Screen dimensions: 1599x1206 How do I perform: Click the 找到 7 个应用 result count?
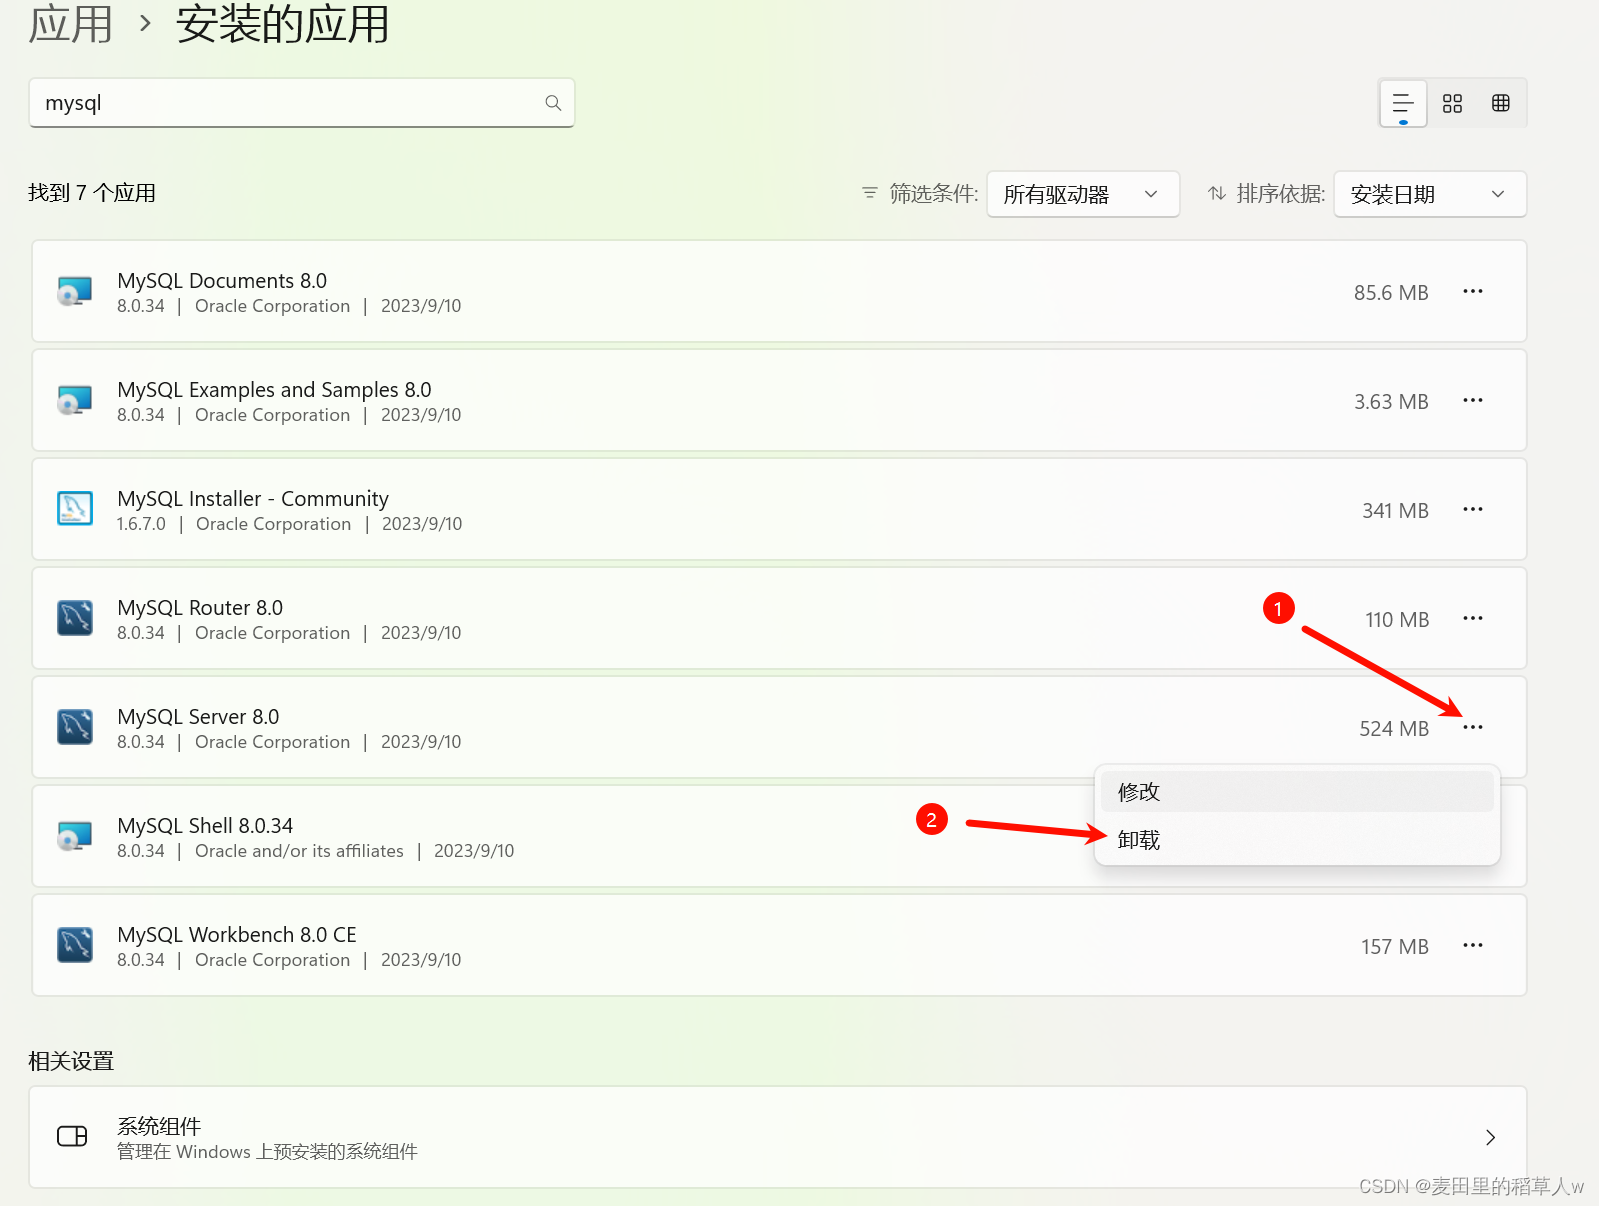[92, 193]
